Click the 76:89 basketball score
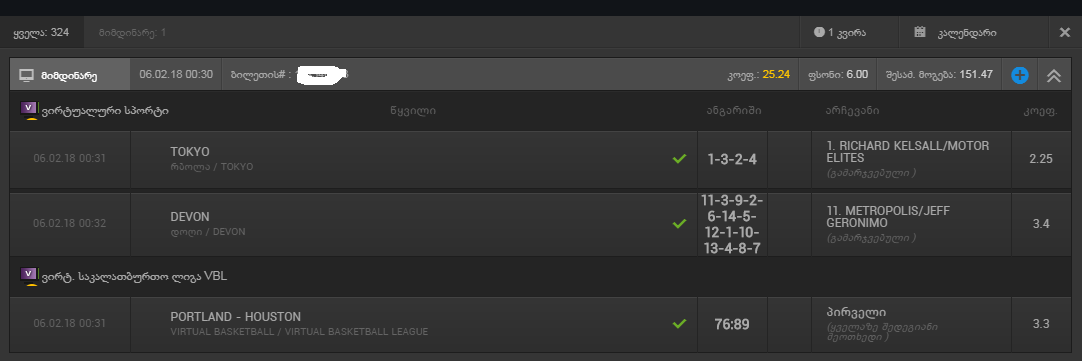 (x=731, y=324)
